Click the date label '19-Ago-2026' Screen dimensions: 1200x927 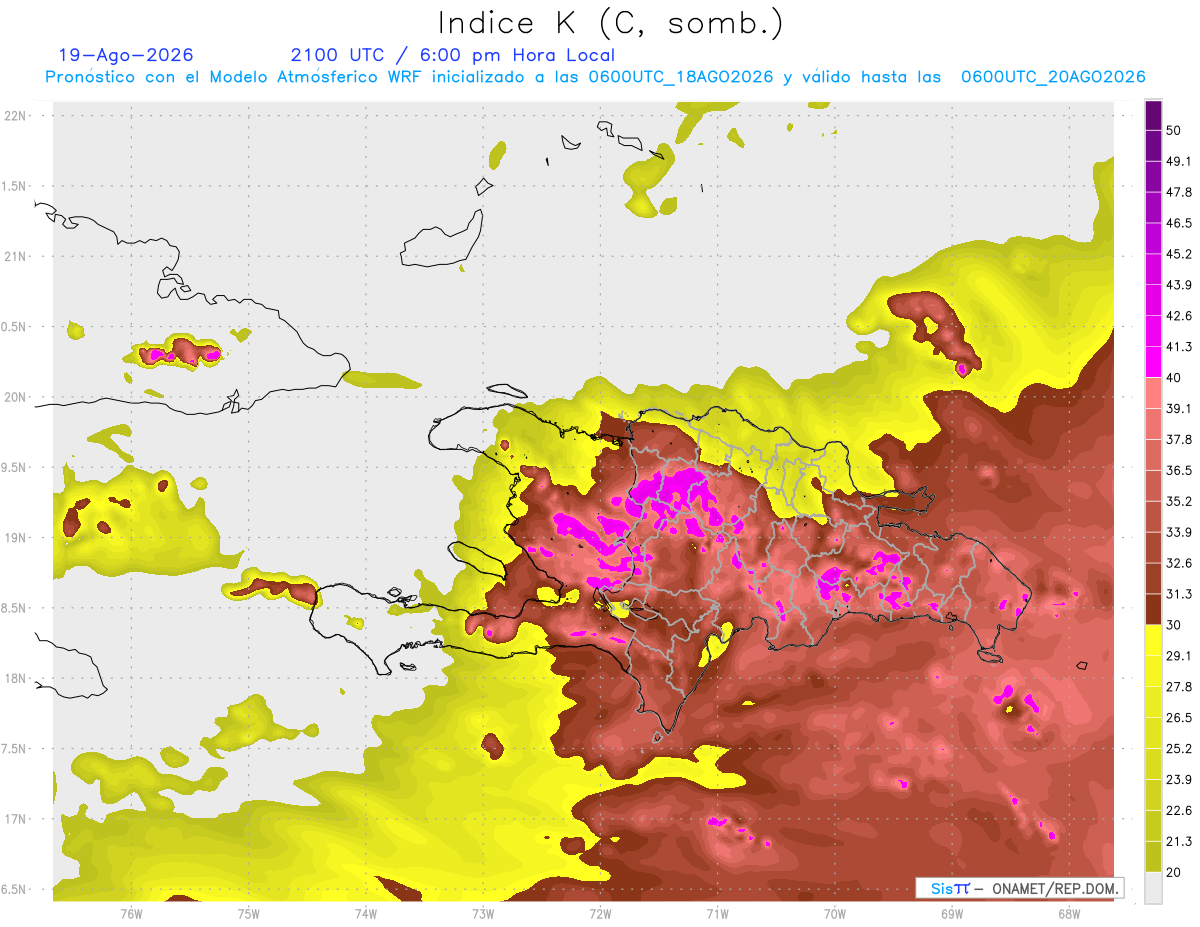pos(126,55)
